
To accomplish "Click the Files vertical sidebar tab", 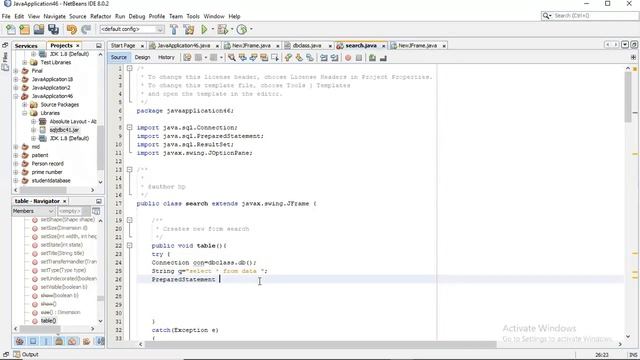I will click(x=5, y=61).
